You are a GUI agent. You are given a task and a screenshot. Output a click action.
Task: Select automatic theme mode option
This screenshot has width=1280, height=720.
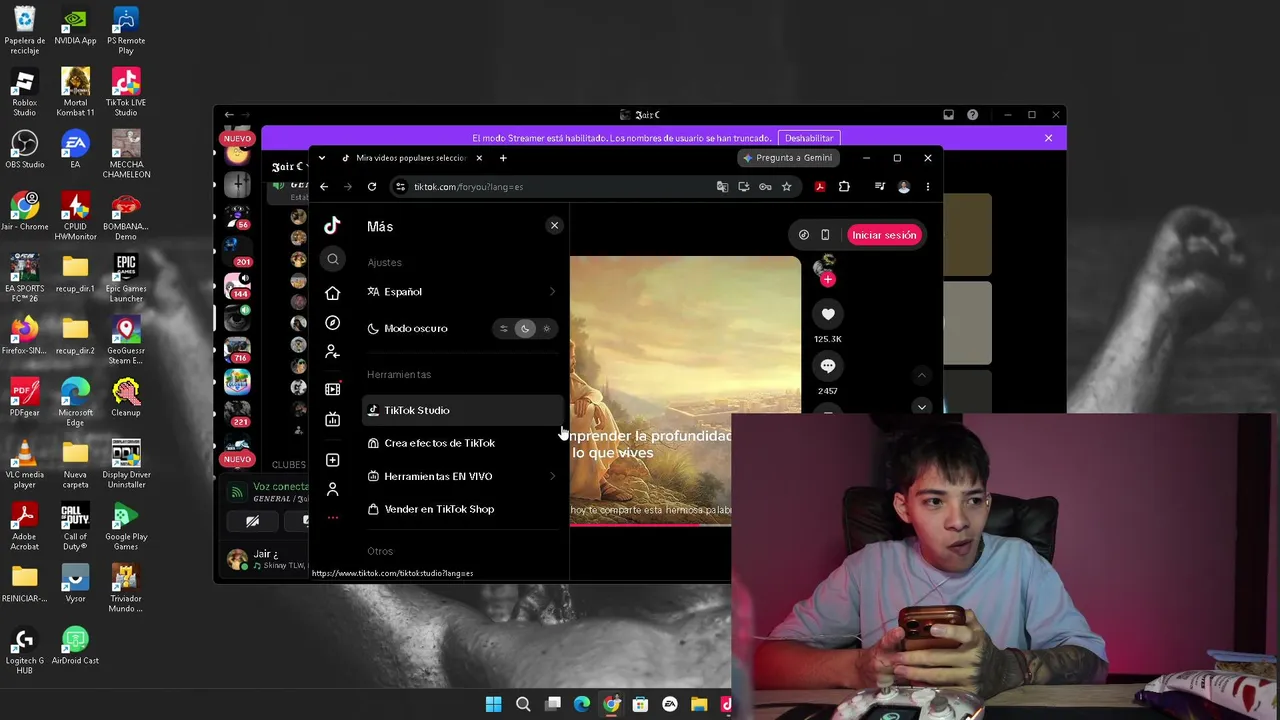tap(504, 329)
